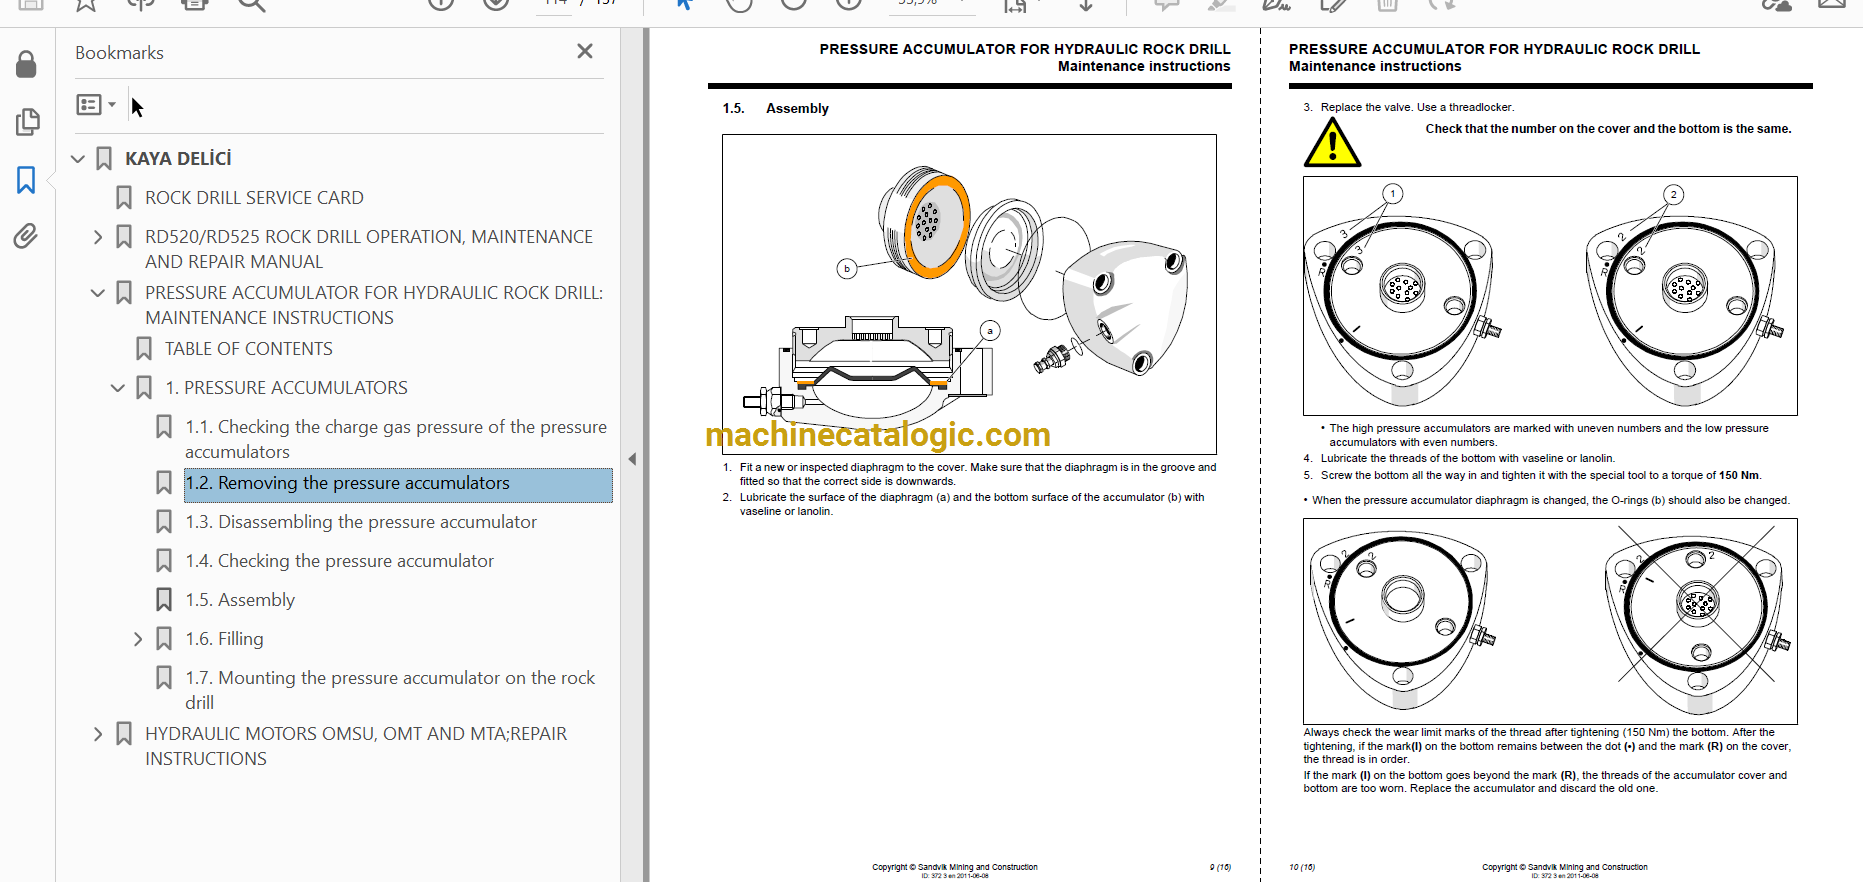Jump to TABLE OF CONTENTS bookmark
The height and width of the screenshot is (882, 1863).
pos(249,349)
